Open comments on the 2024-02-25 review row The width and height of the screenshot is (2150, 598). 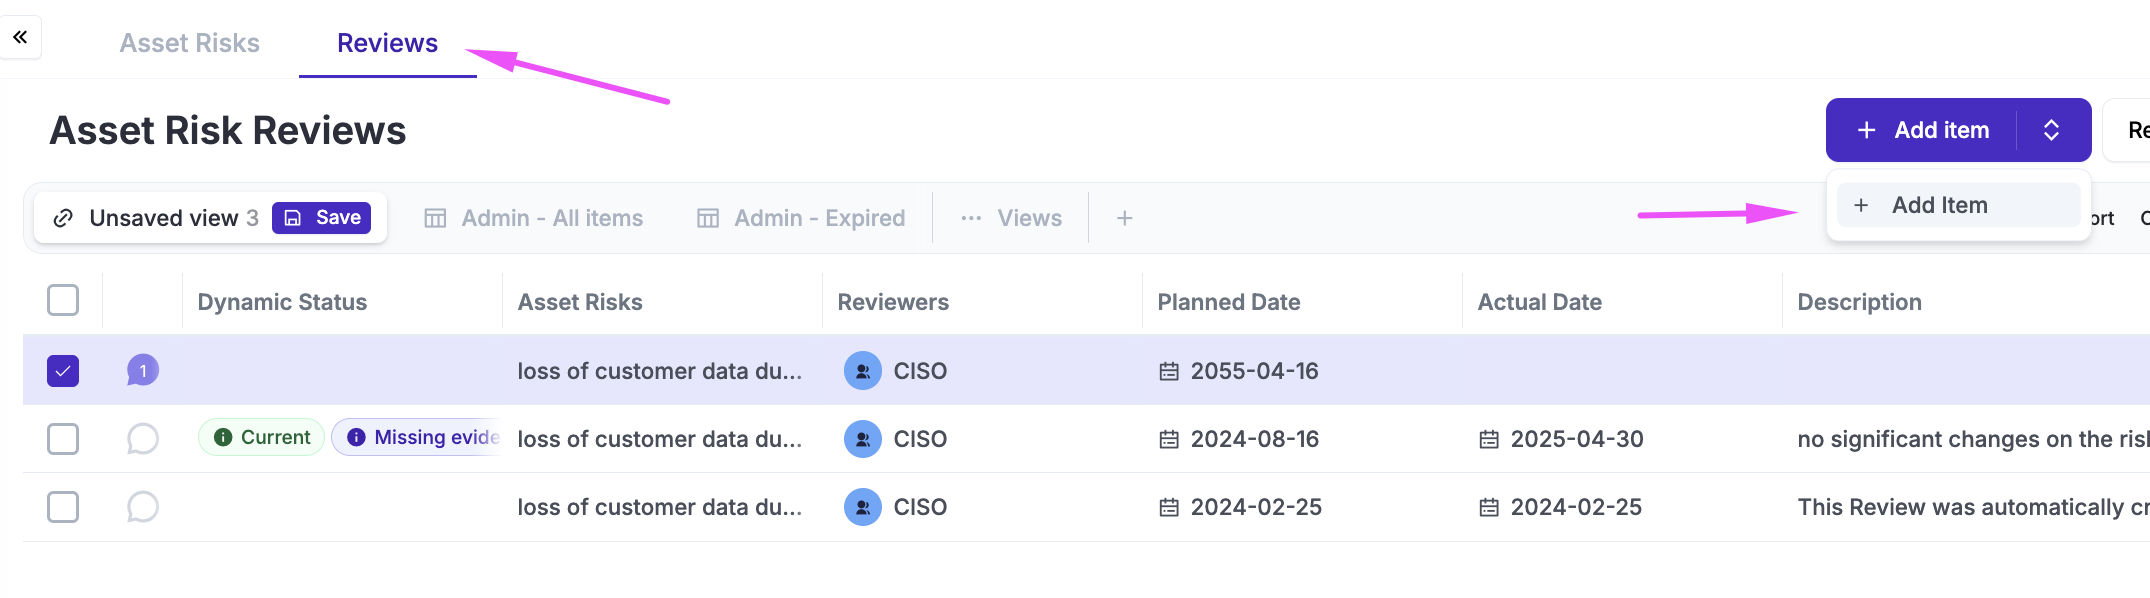tap(143, 507)
